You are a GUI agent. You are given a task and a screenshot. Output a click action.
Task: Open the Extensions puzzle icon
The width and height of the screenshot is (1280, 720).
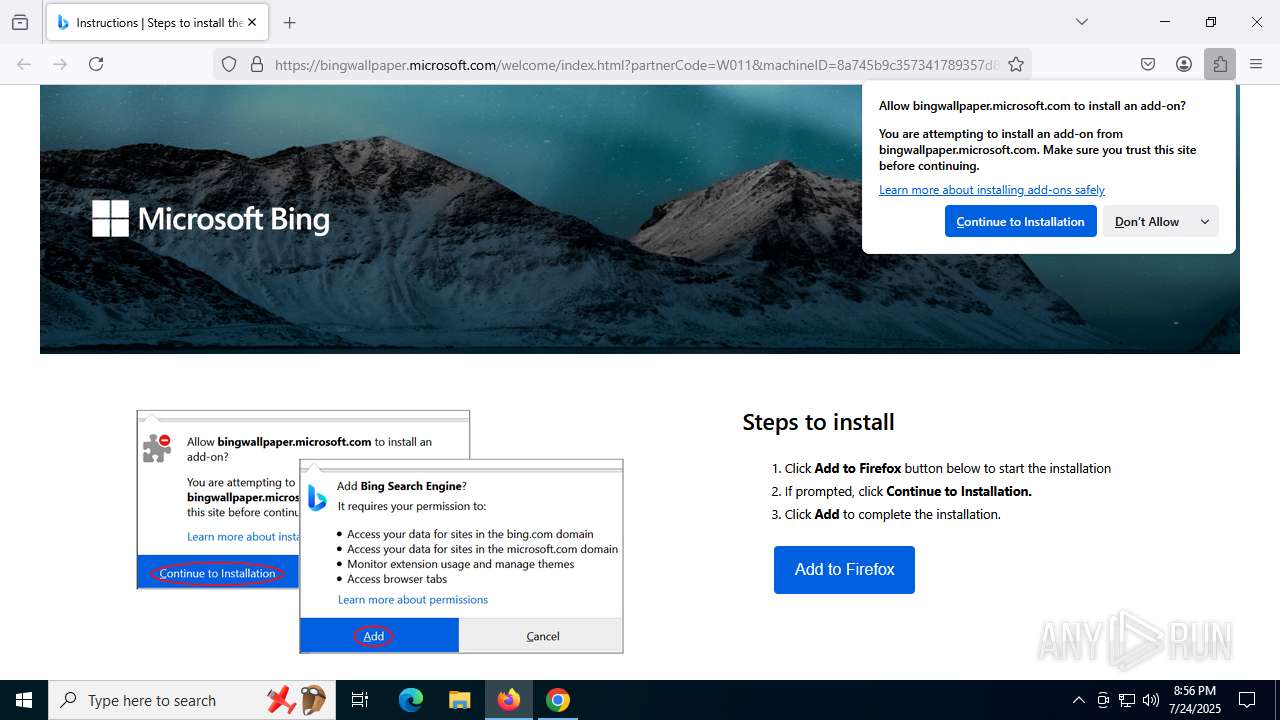pos(1220,64)
